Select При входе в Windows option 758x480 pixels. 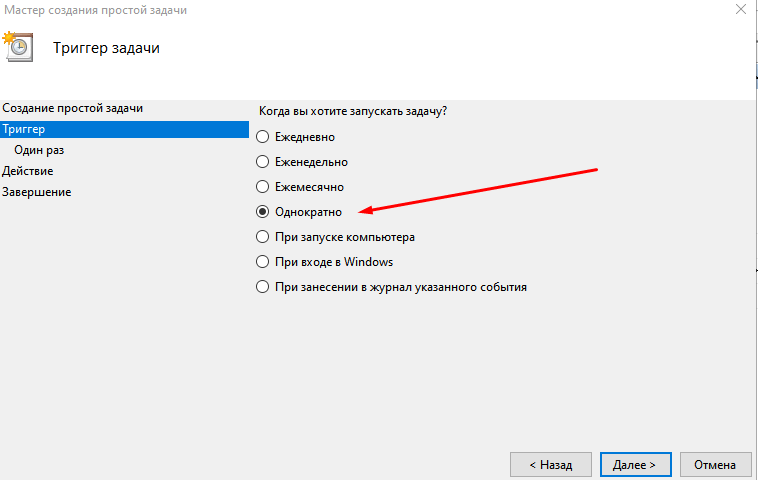(263, 262)
